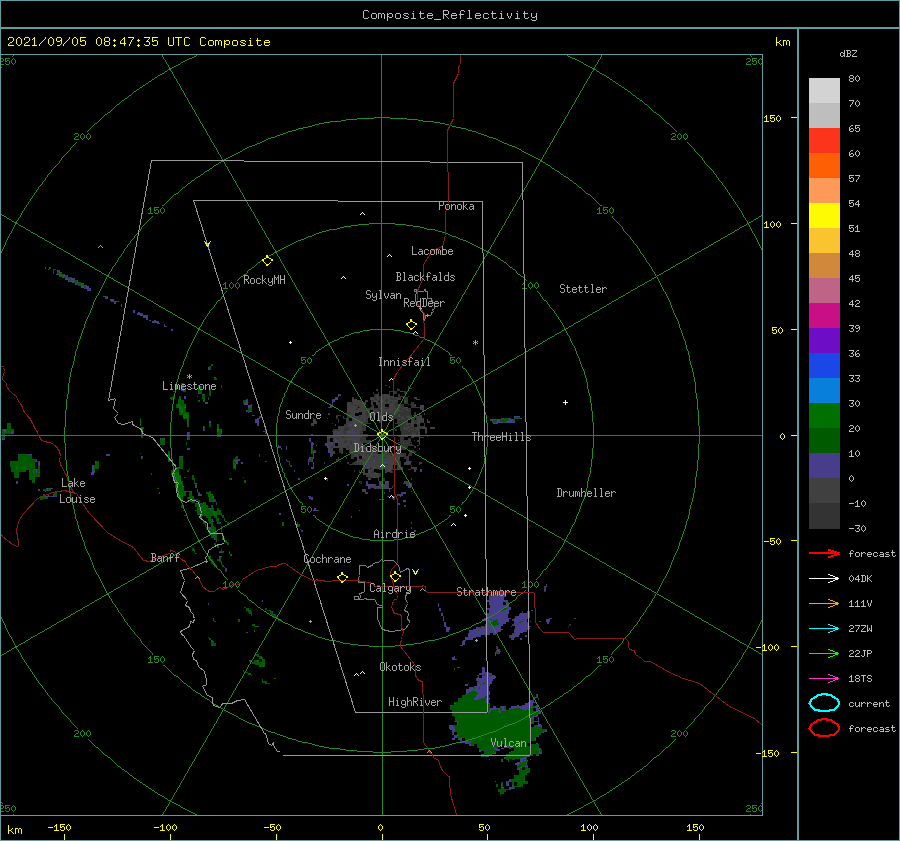Click the Sundre label
900x841 pixels.
[303, 414]
